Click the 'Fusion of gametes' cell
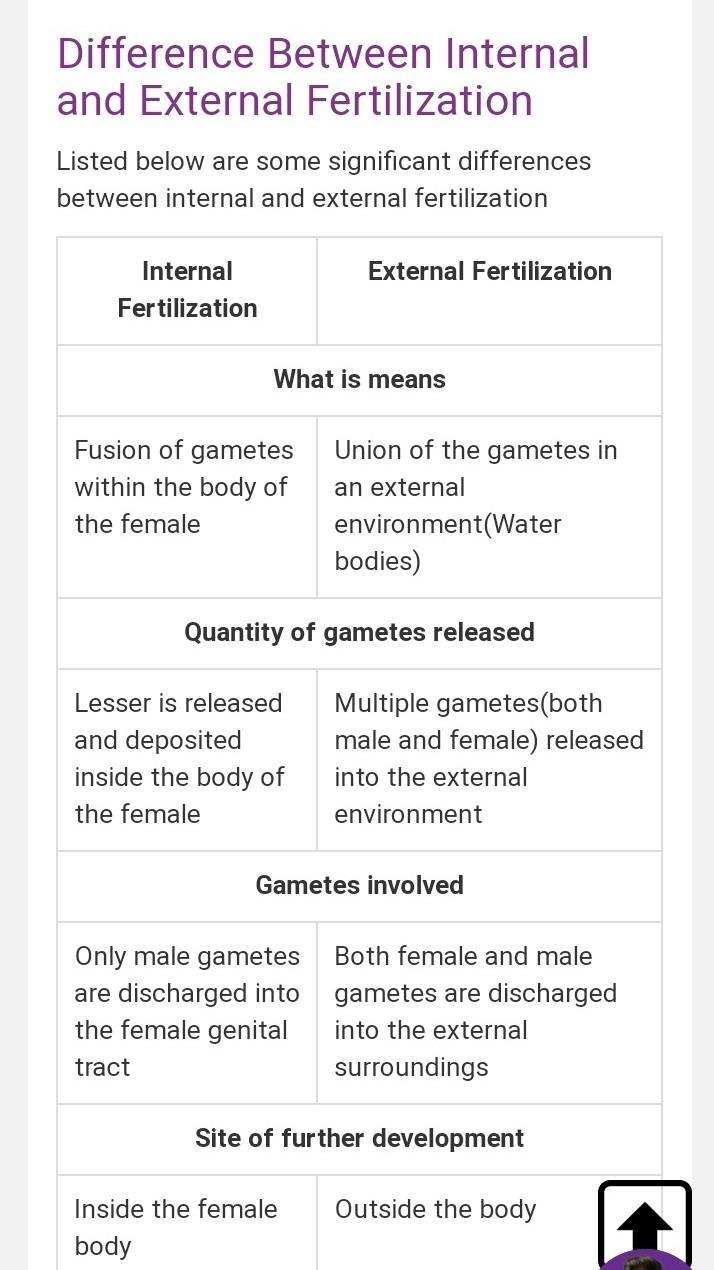Image resolution: width=714 pixels, height=1270 pixels. click(187, 507)
